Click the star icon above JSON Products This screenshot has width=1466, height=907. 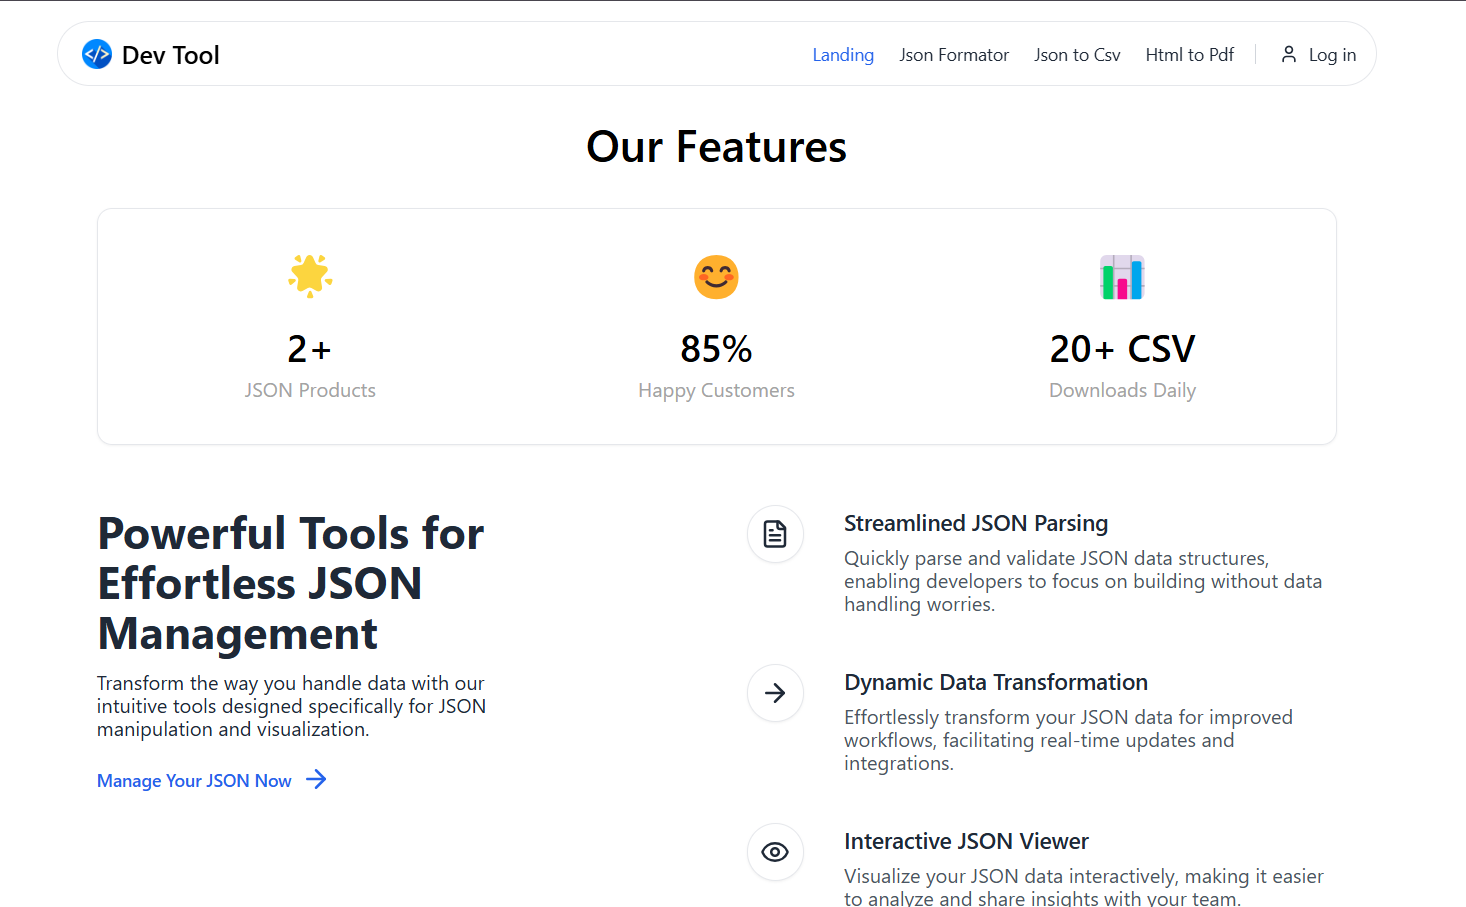pyautogui.click(x=310, y=276)
